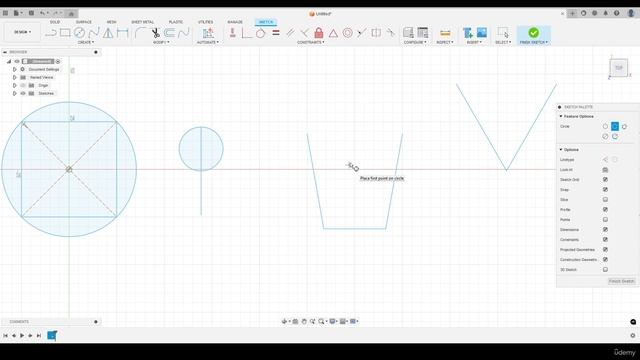Viewport: 640px width, 360px height.
Task: Select the Fillet tool in Modify
Action: pyautogui.click(x=140, y=33)
